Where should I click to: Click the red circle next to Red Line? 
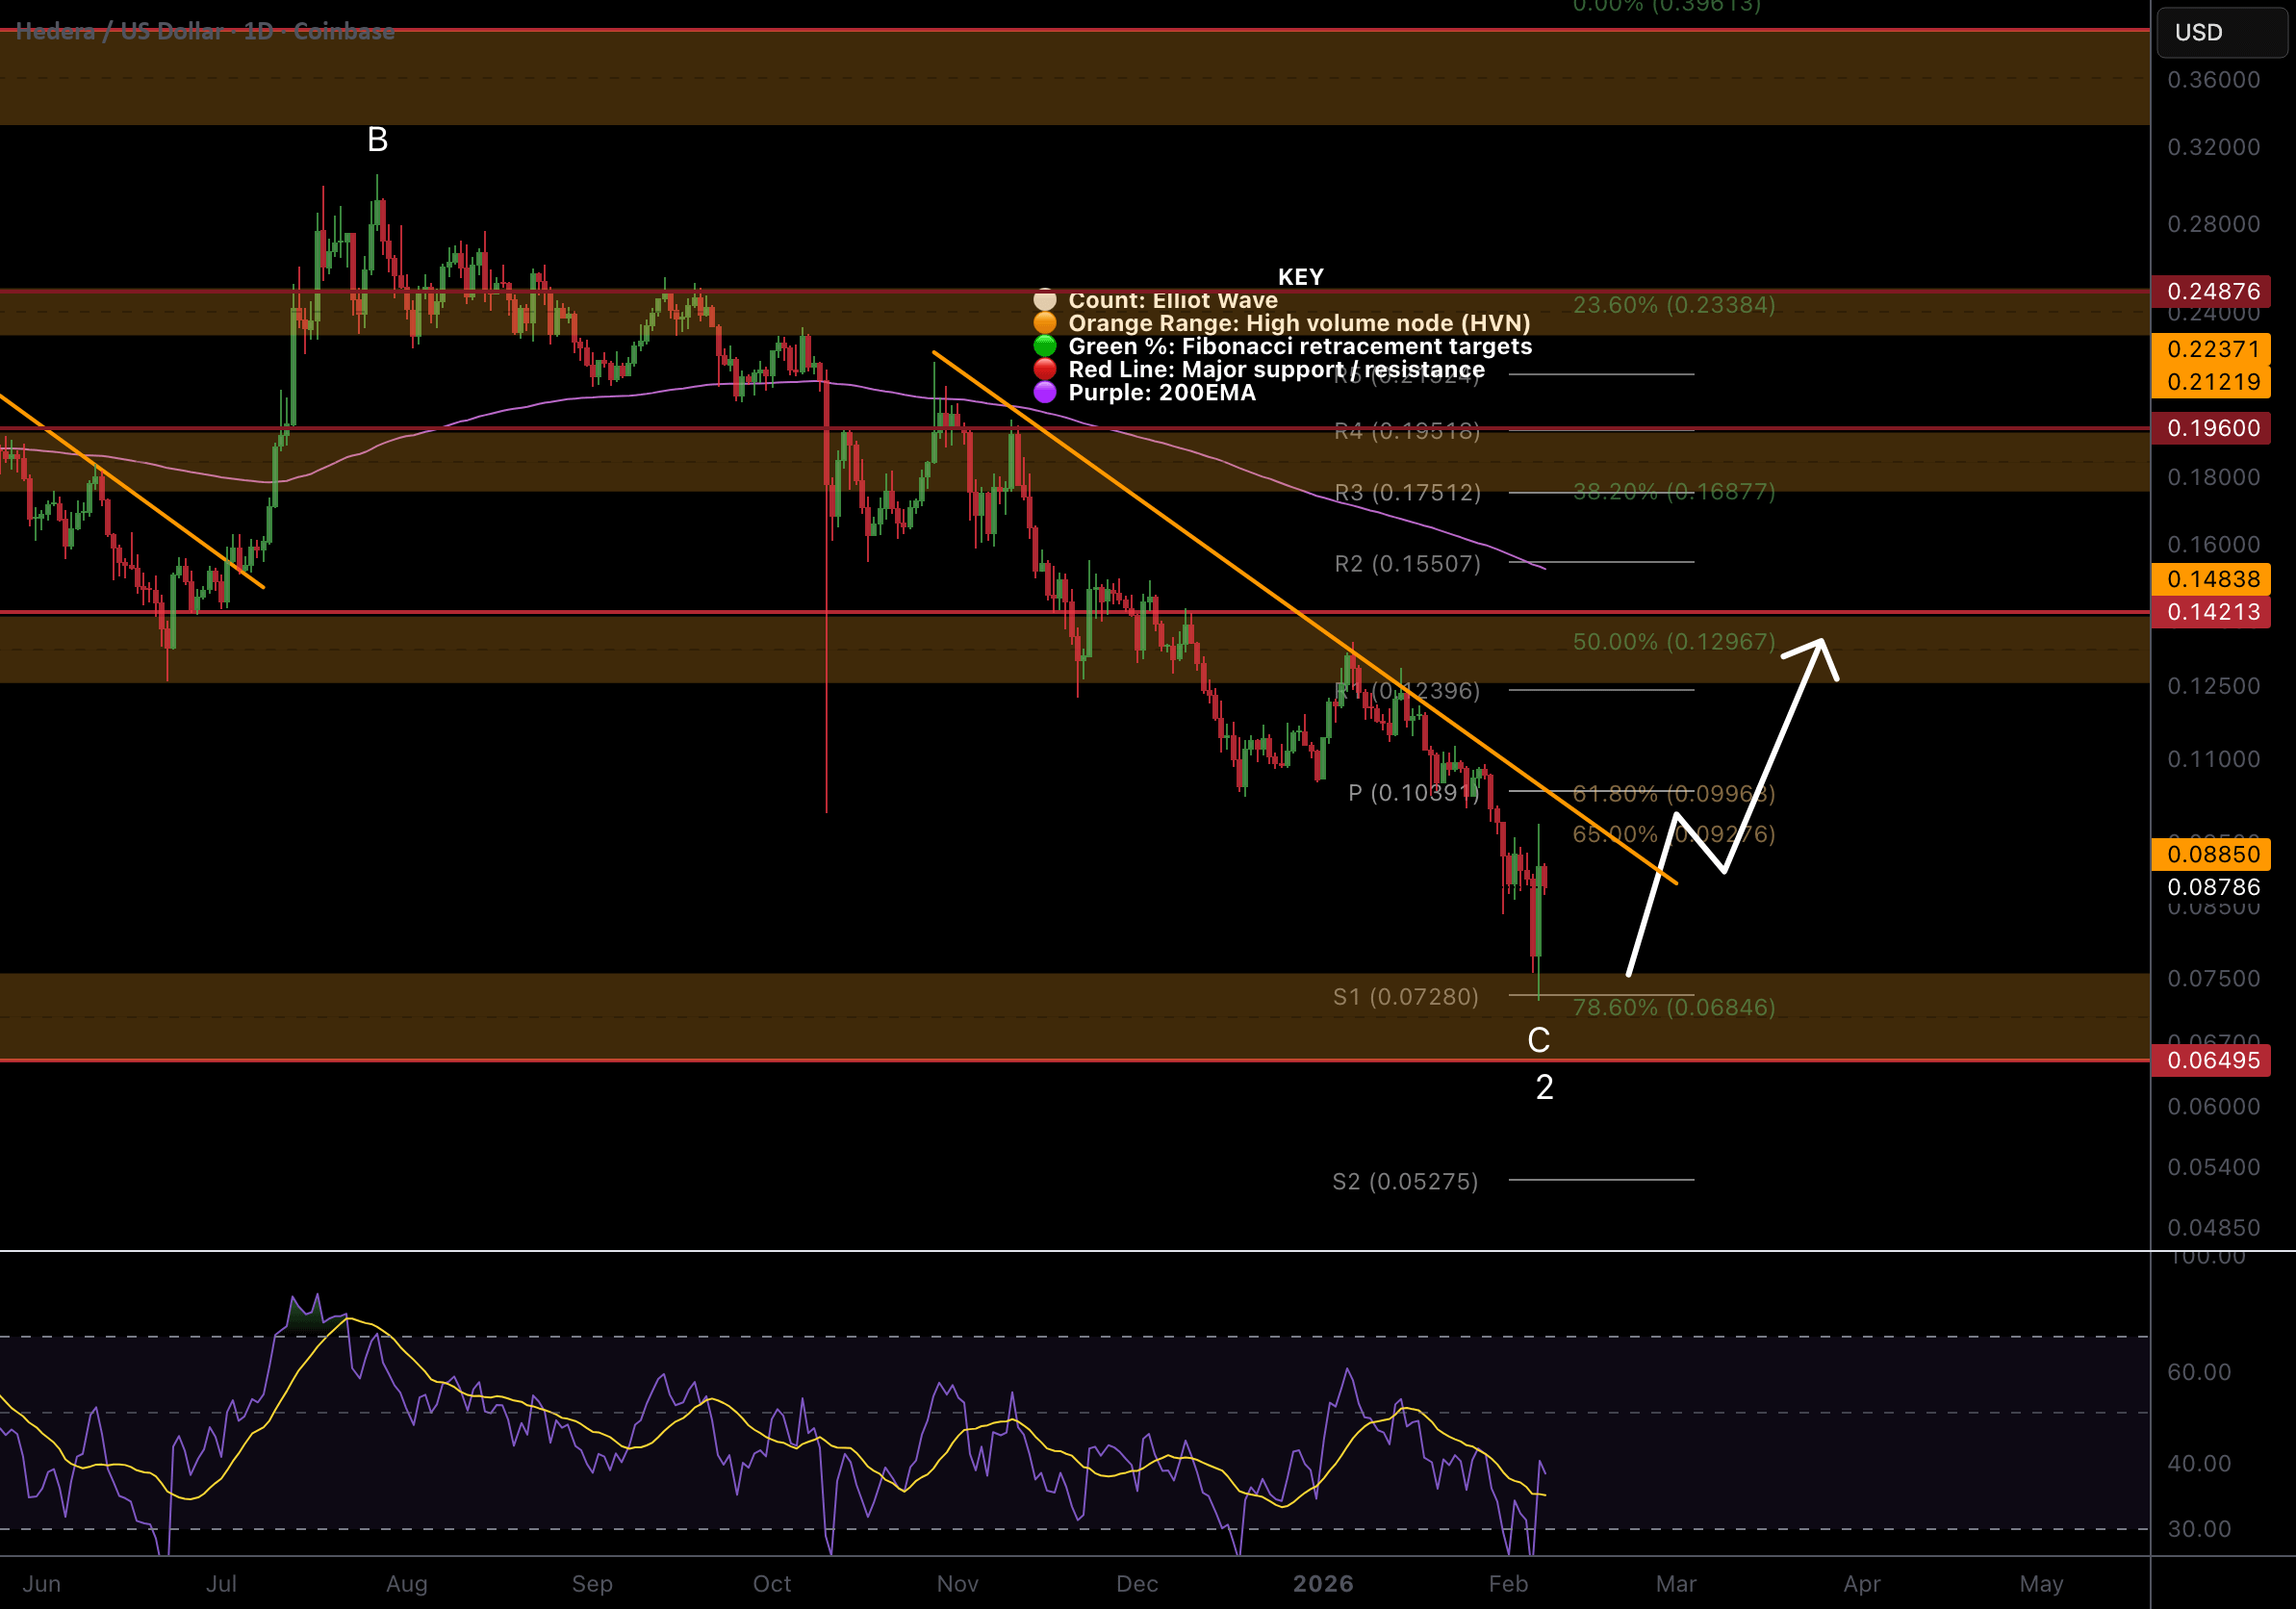point(1044,369)
